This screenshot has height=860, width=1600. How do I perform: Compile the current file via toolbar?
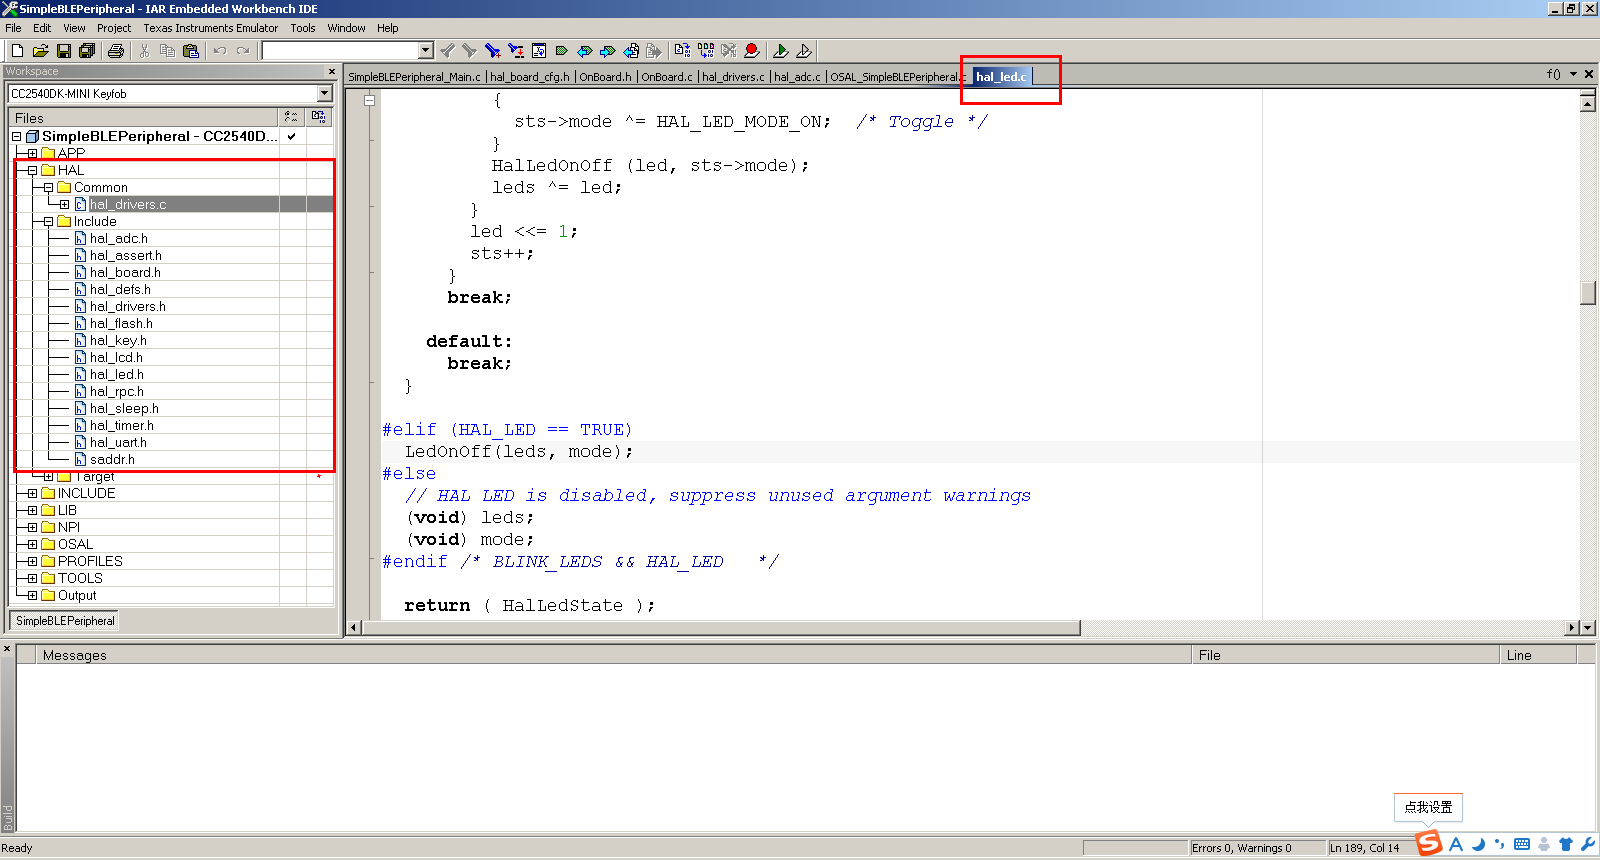click(682, 51)
